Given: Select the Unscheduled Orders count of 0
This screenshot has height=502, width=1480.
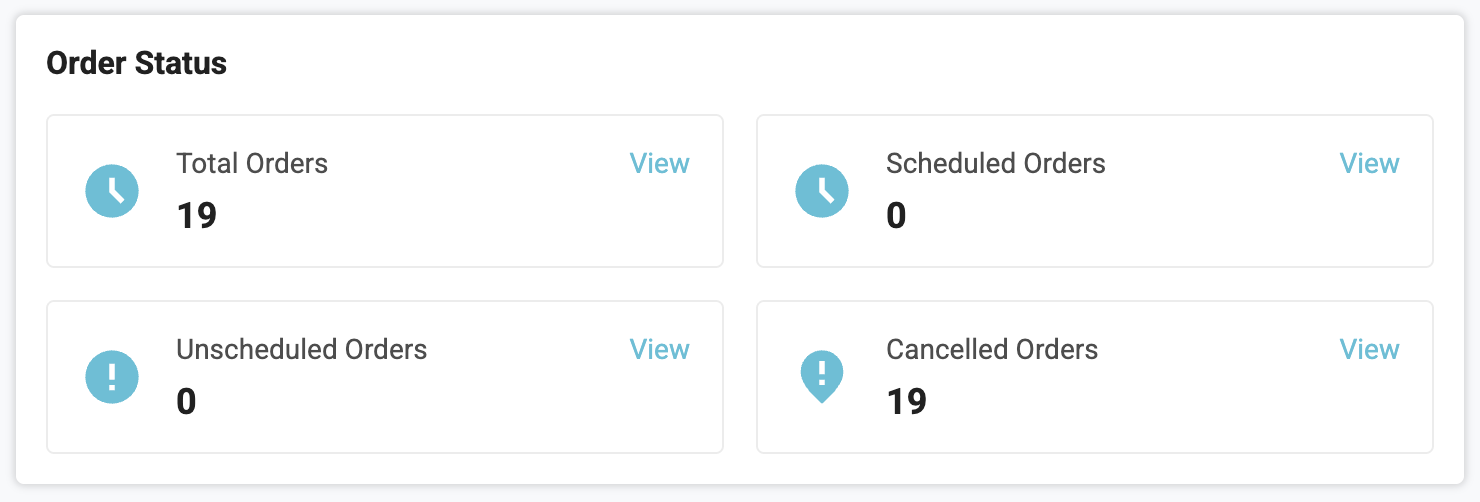Looking at the screenshot, I should (x=186, y=401).
